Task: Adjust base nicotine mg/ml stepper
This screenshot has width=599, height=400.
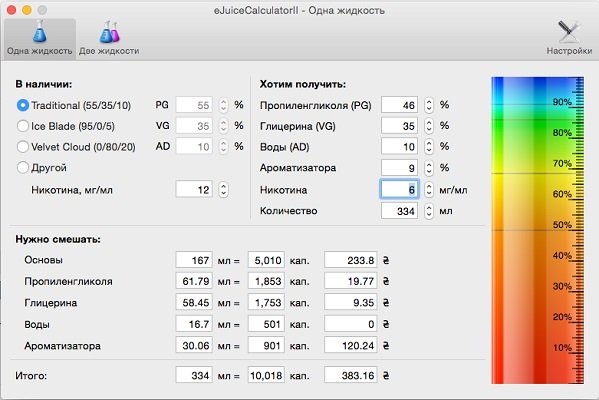Action: [223, 189]
